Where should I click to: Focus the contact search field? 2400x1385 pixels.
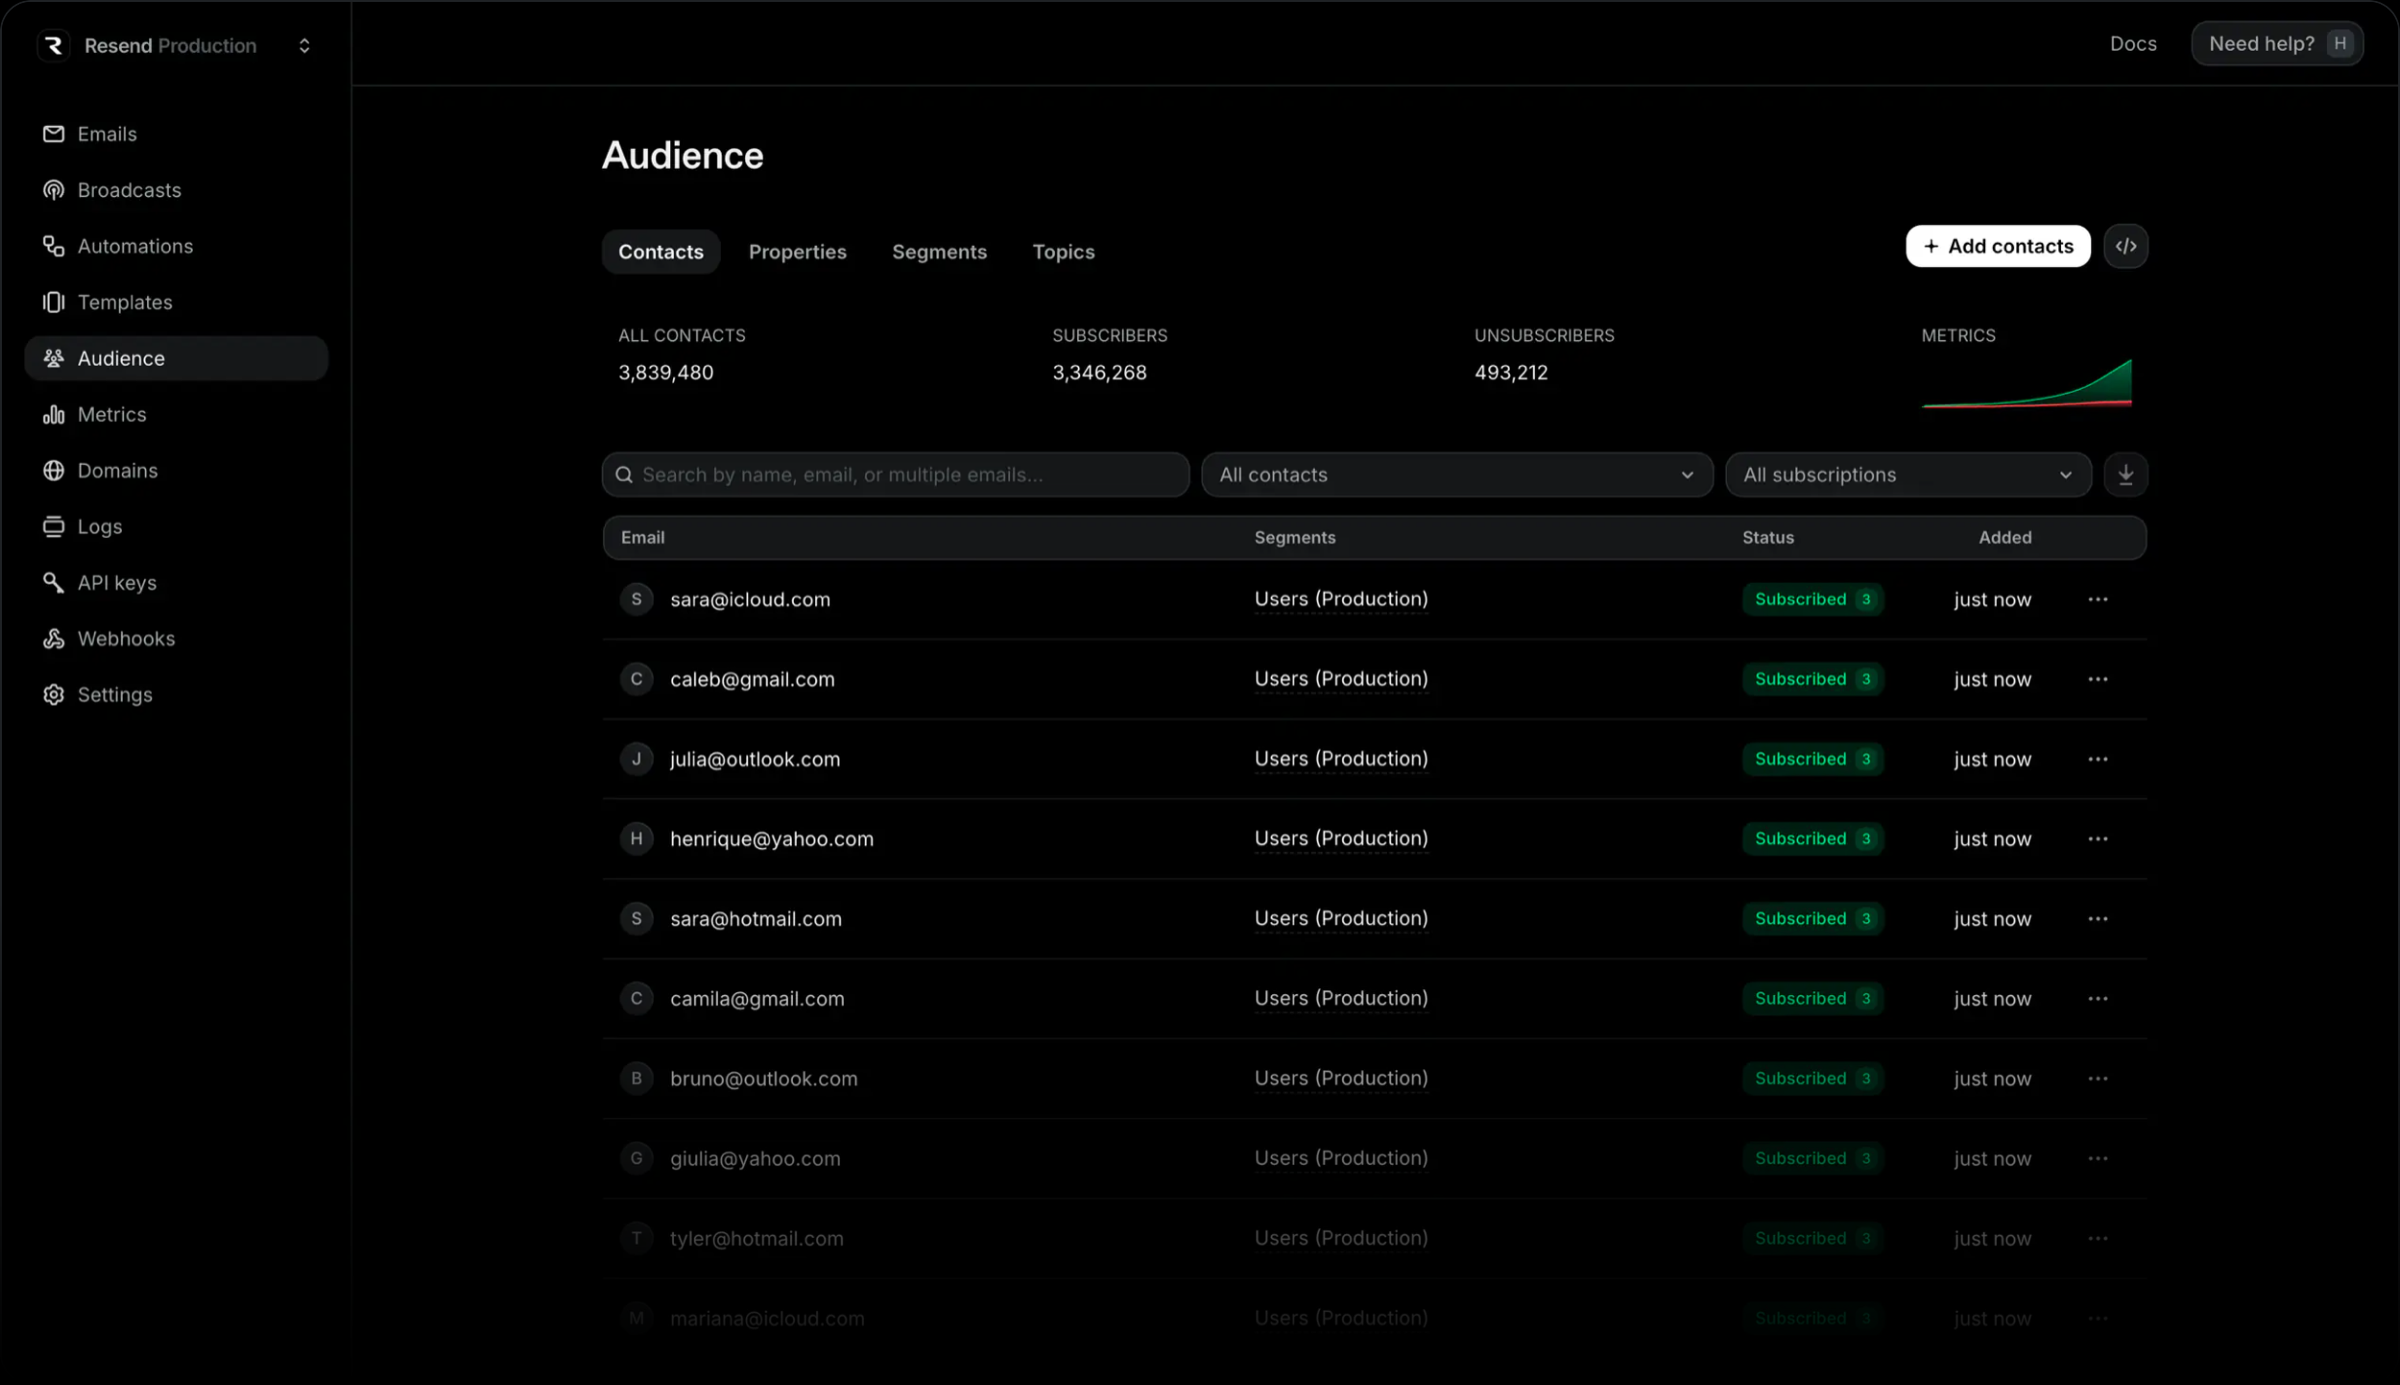coord(895,474)
